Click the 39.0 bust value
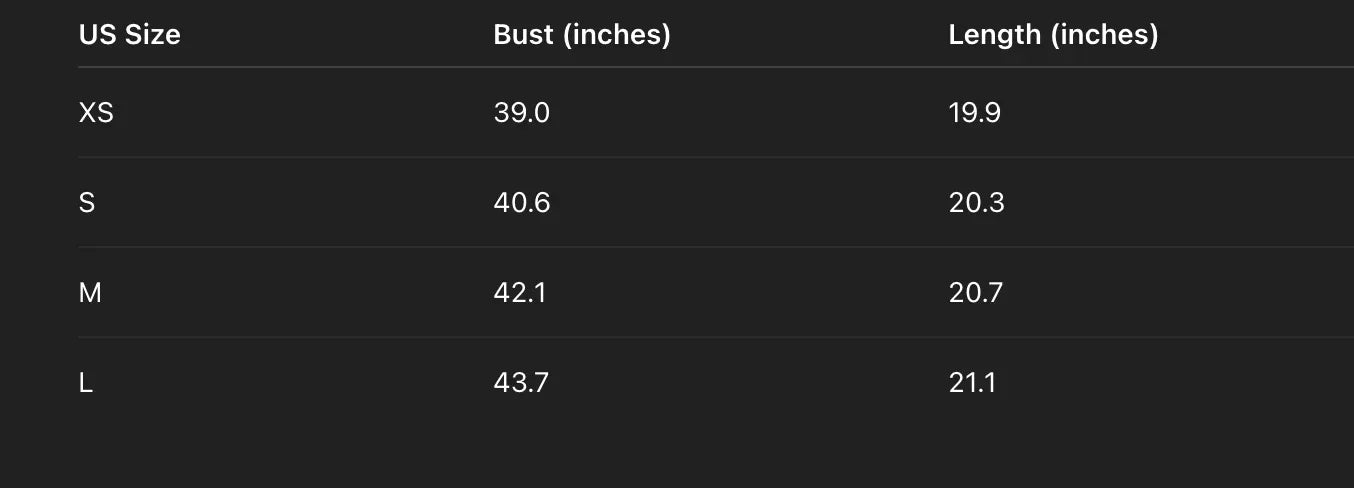The height and width of the screenshot is (488, 1354). (521, 113)
